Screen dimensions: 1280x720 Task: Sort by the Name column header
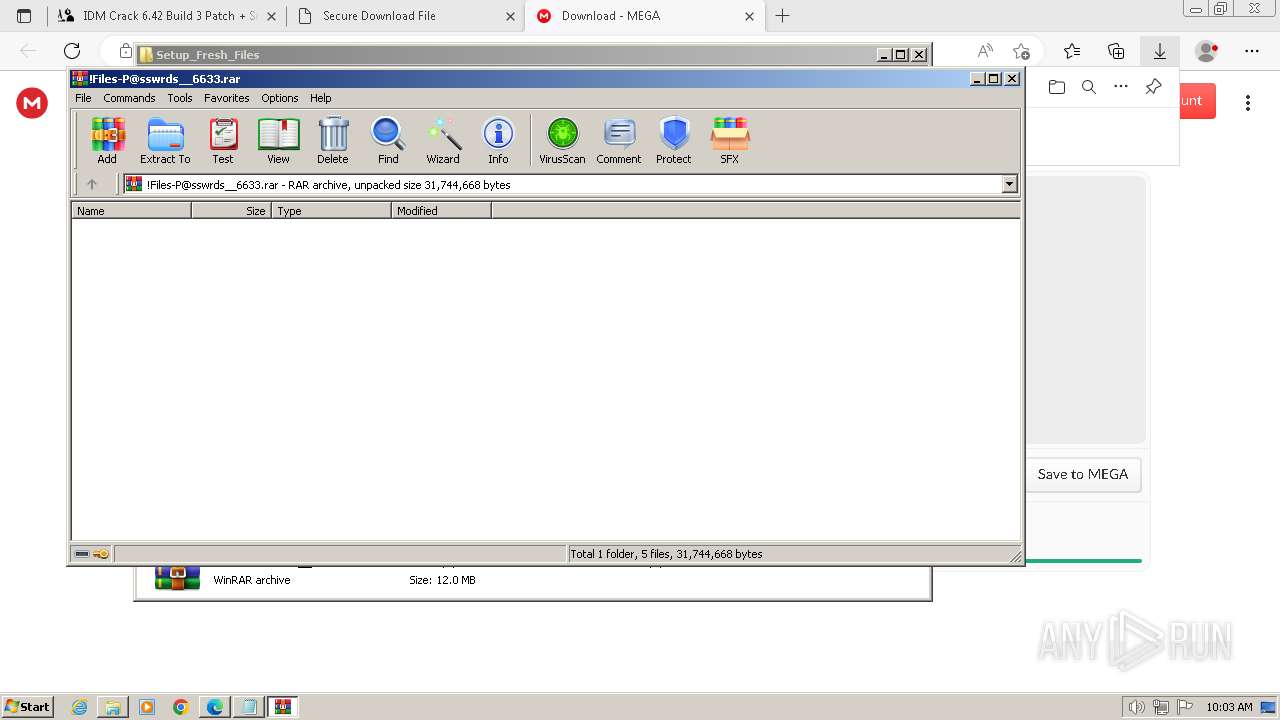131,211
